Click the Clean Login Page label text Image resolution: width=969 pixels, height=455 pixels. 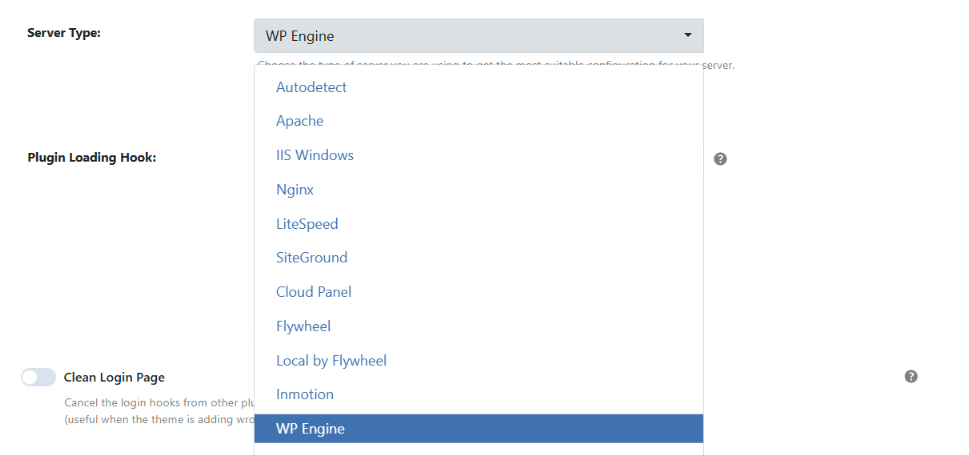coord(114,377)
